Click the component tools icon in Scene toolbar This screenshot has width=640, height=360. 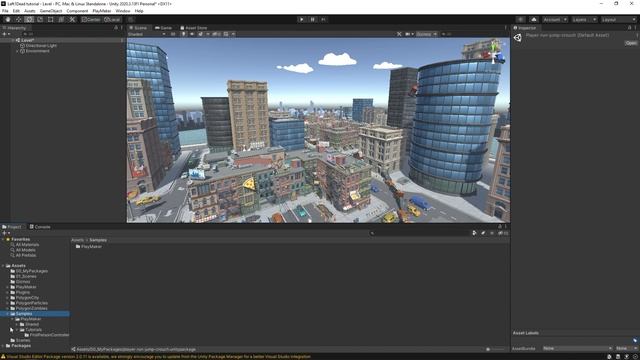[x=399, y=34]
